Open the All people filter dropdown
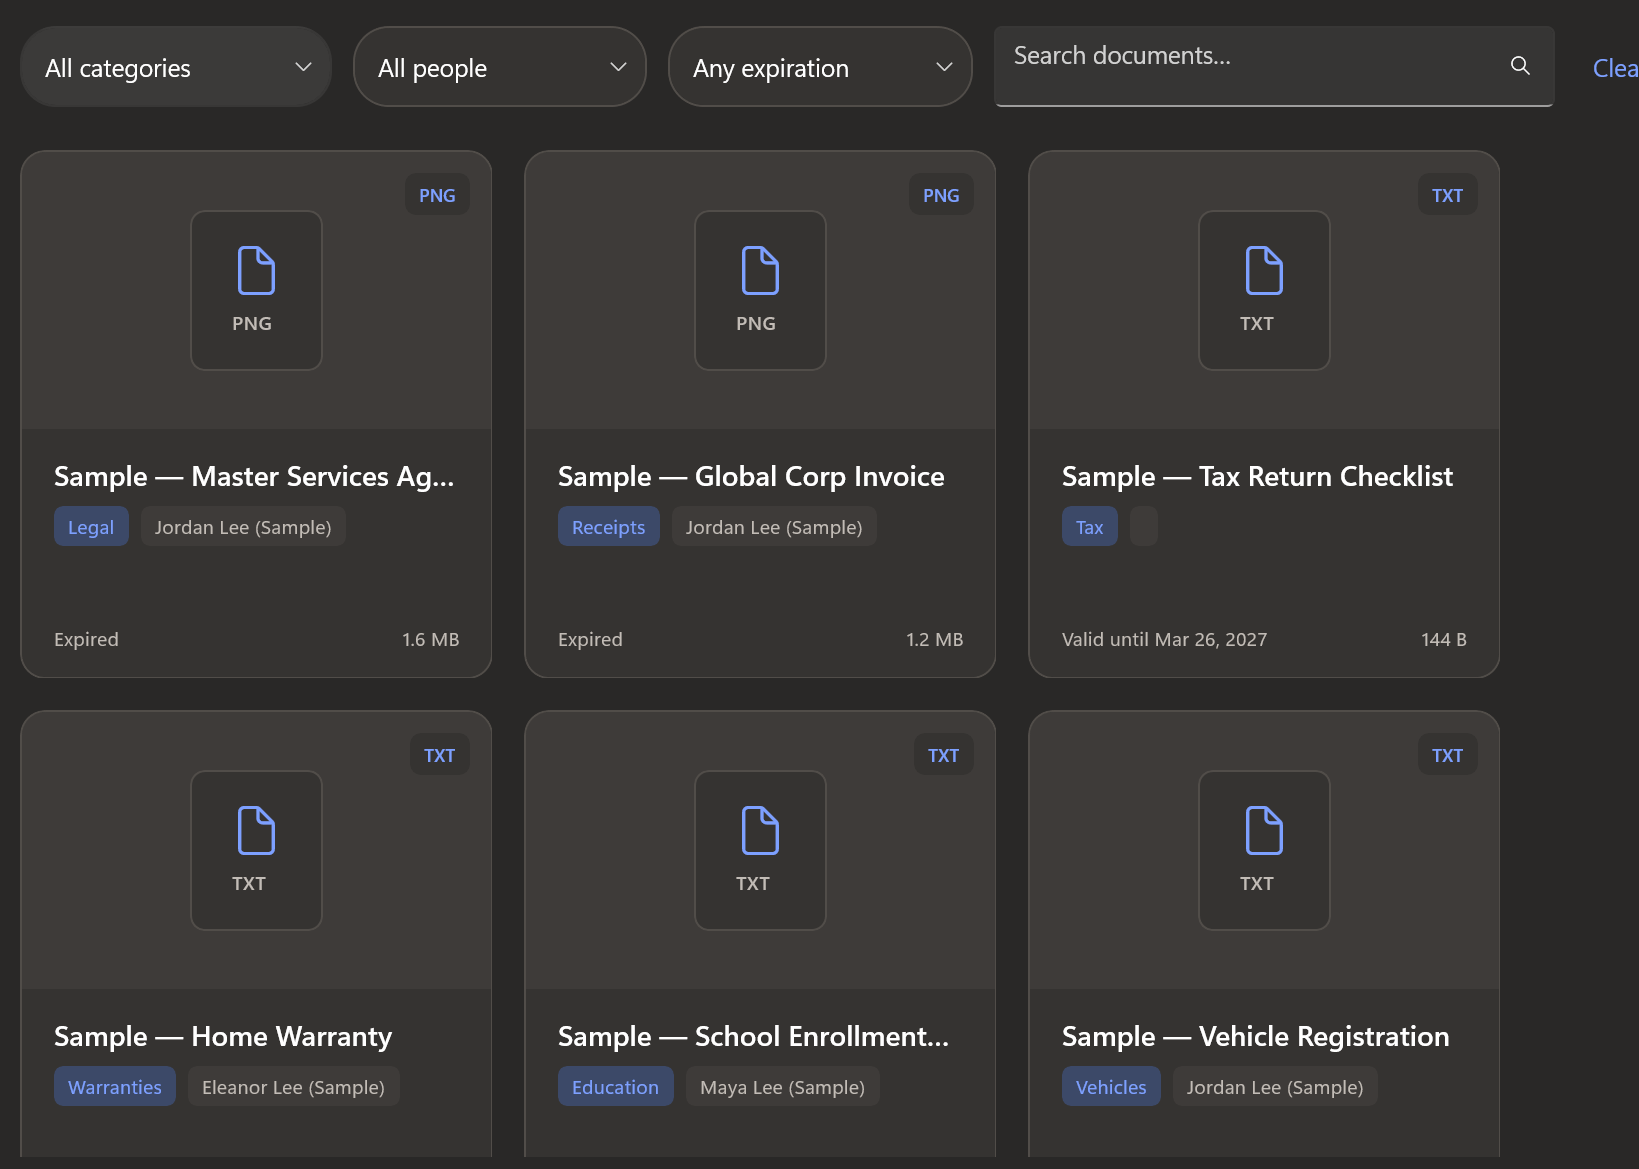Image resolution: width=1639 pixels, height=1169 pixels. [500, 67]
